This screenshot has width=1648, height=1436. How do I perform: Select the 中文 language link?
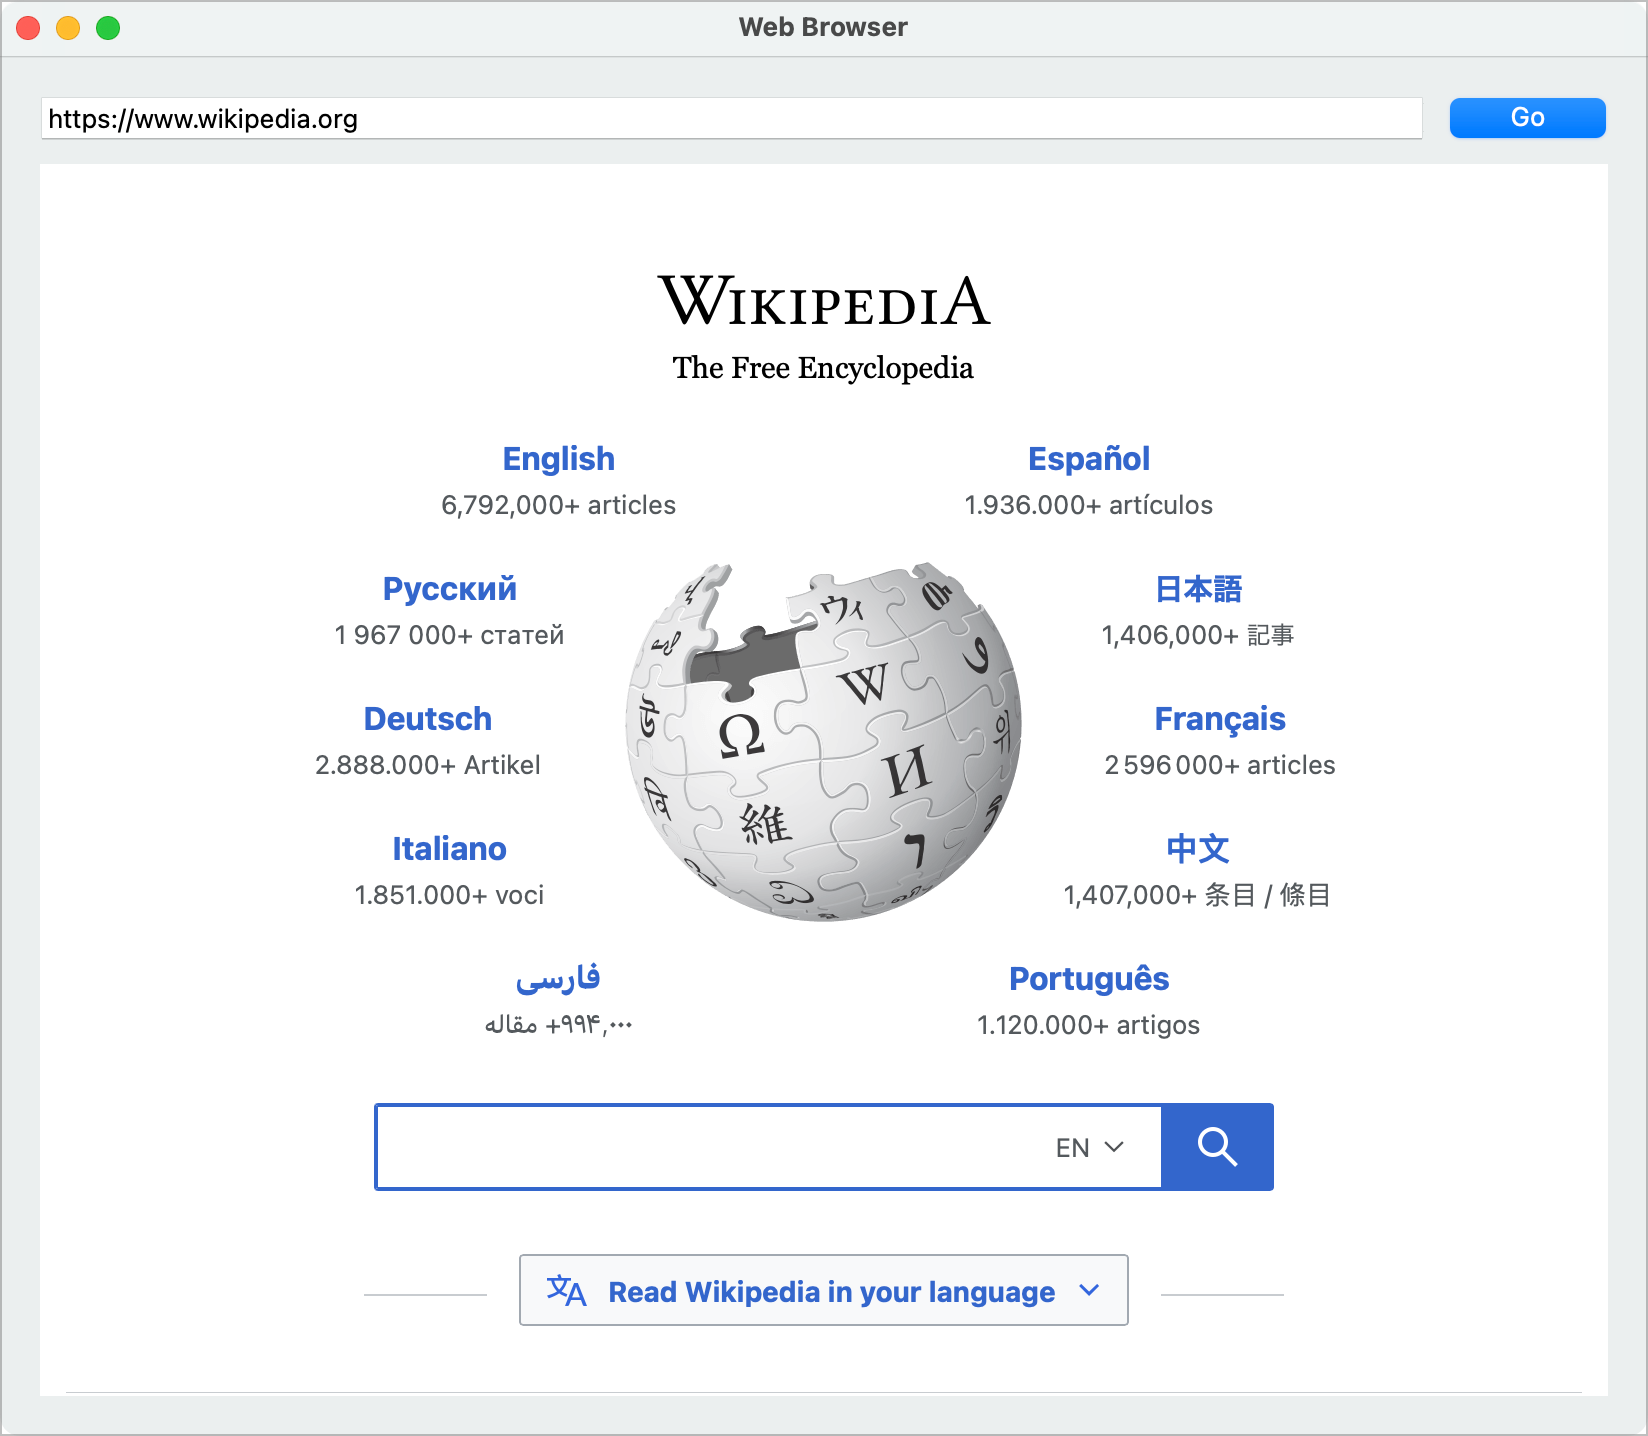1197,849
